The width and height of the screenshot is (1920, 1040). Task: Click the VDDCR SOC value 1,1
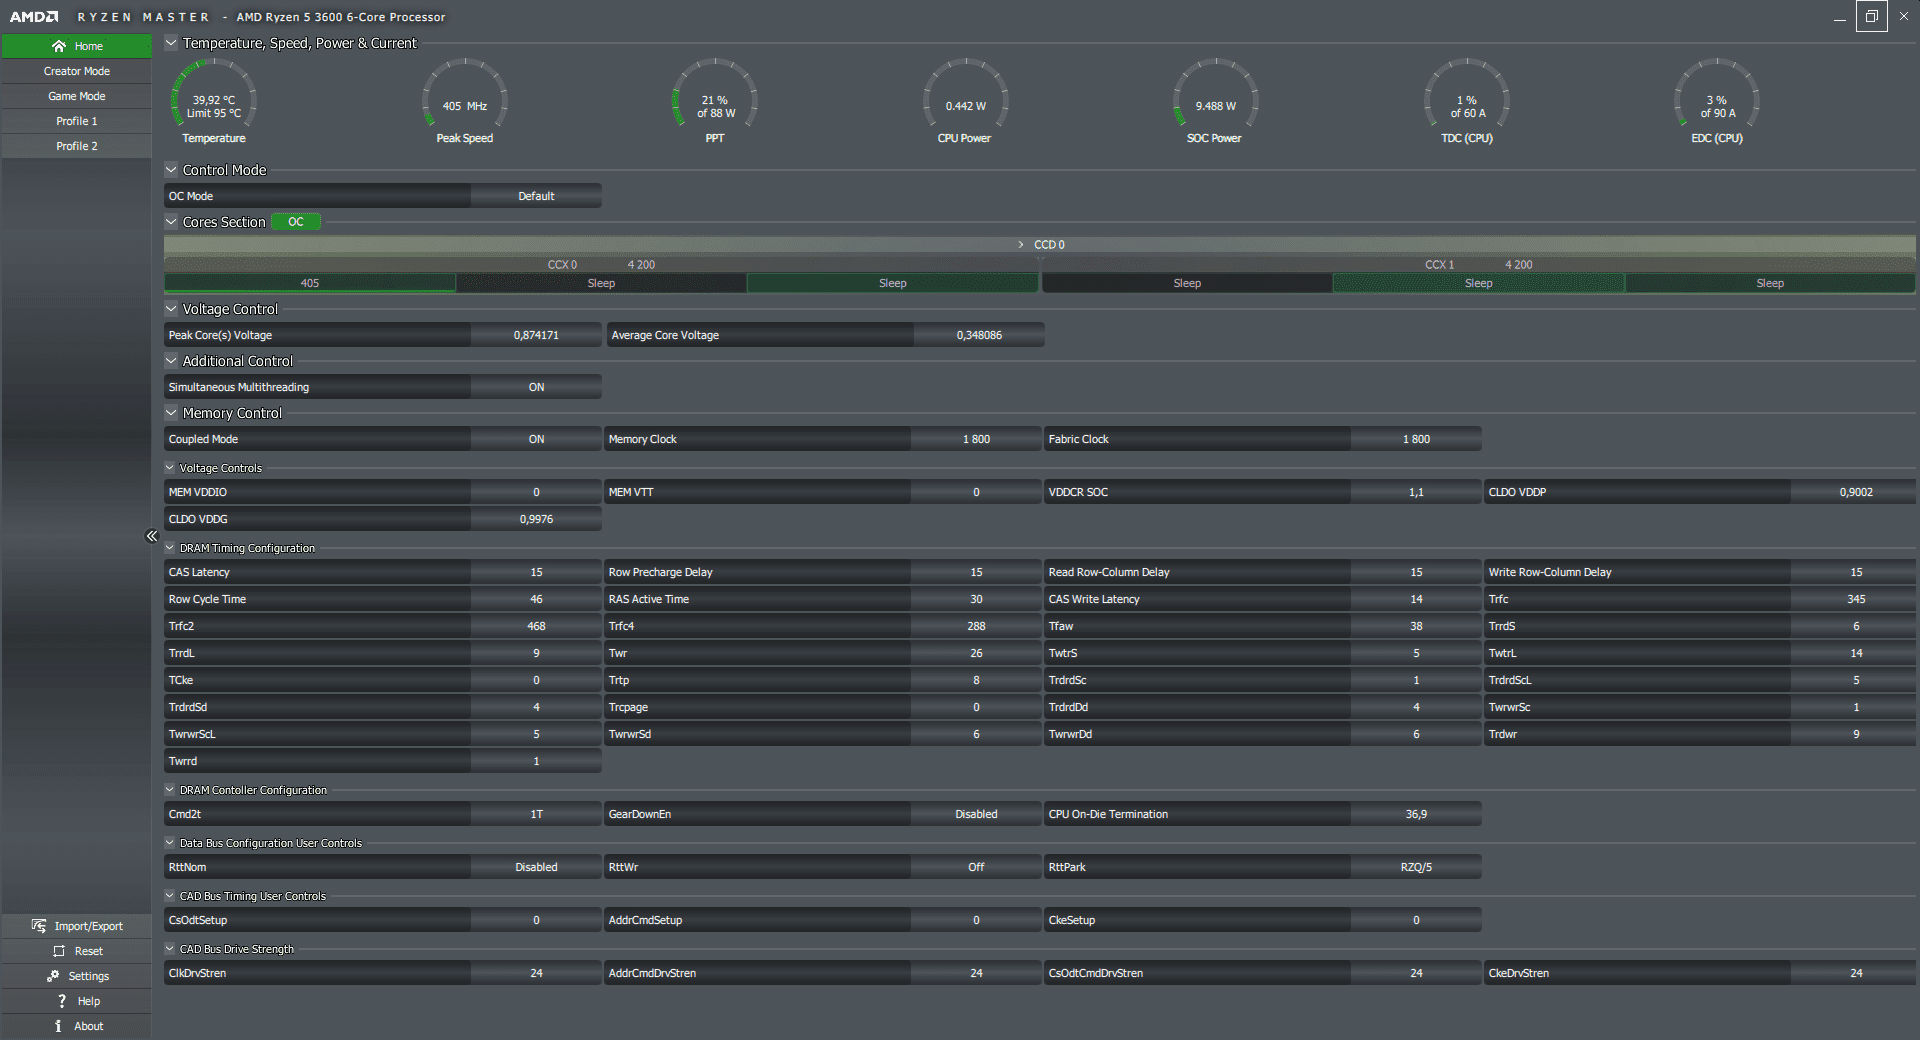tap(1416, 492)
